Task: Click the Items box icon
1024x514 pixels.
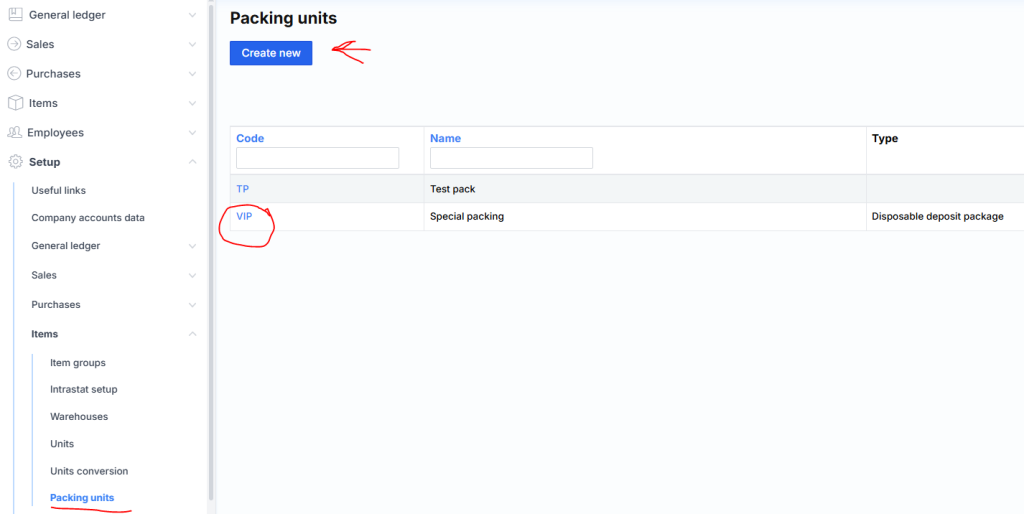Action: [15, 103]
